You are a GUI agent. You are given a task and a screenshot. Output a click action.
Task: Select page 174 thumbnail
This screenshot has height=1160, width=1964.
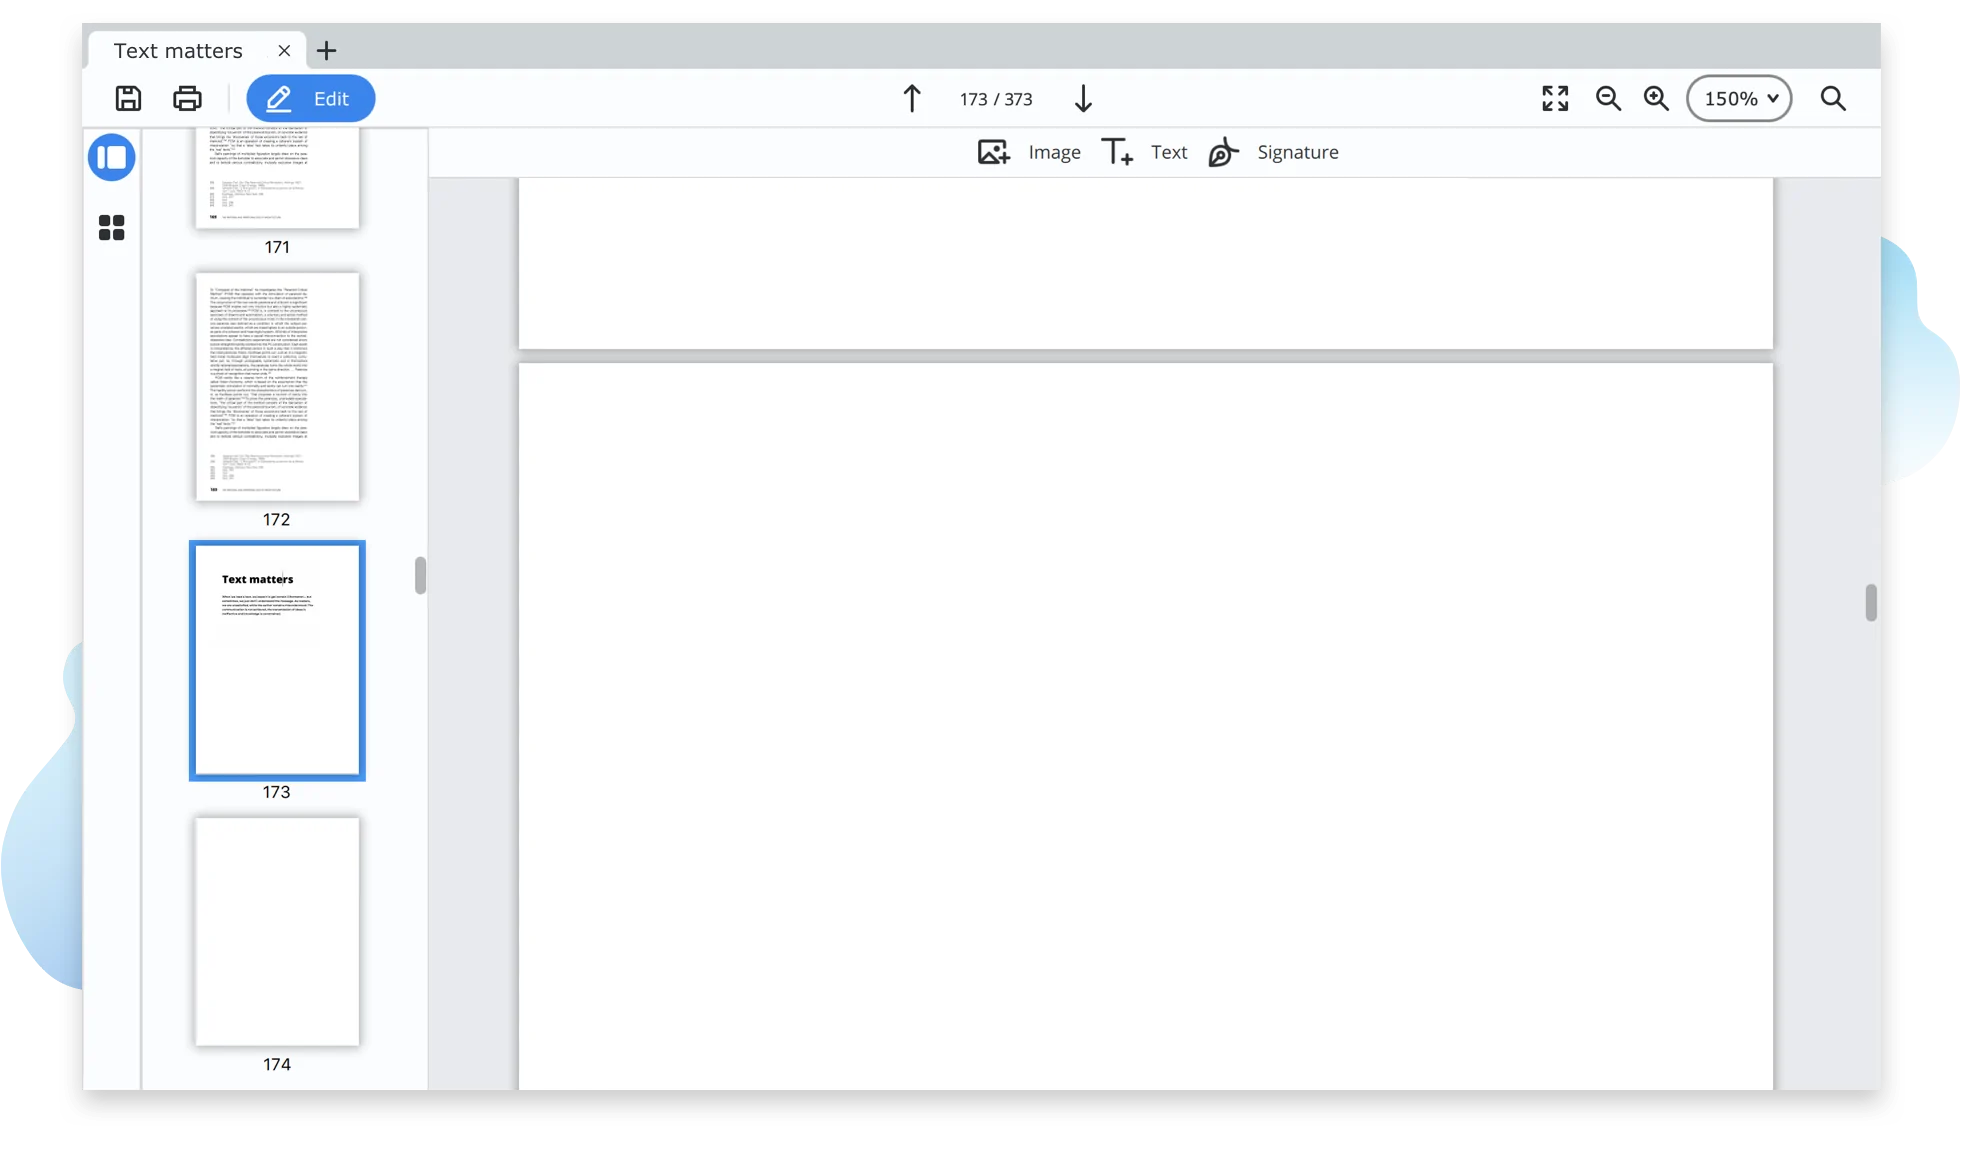[275, 931]
